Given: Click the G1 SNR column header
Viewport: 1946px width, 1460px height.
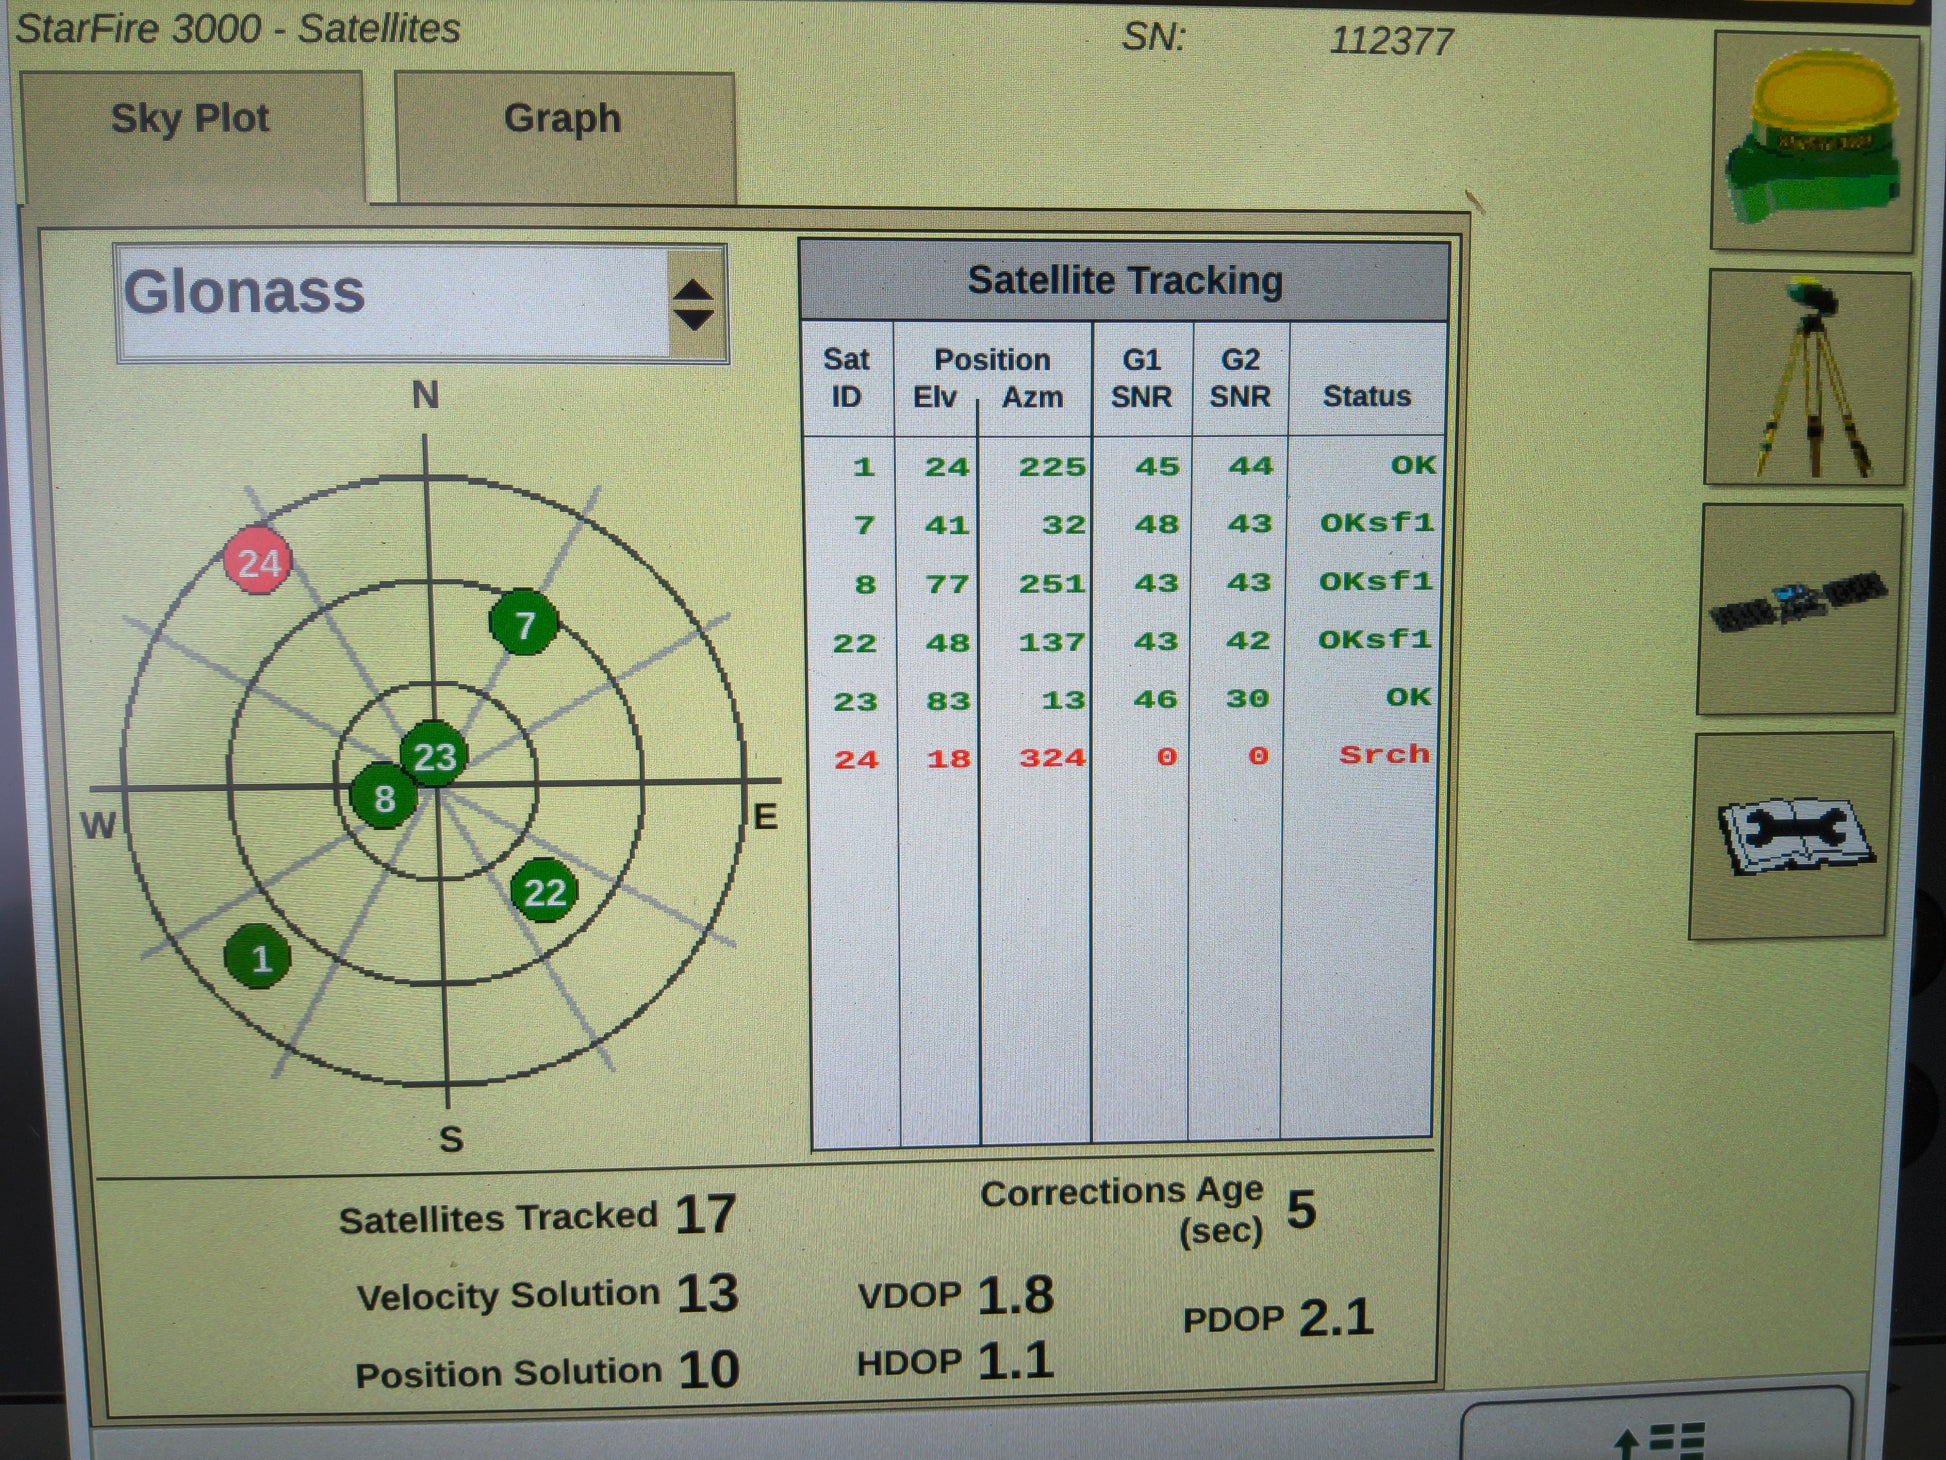Looking at the screenshot, I should point(1142,378).
